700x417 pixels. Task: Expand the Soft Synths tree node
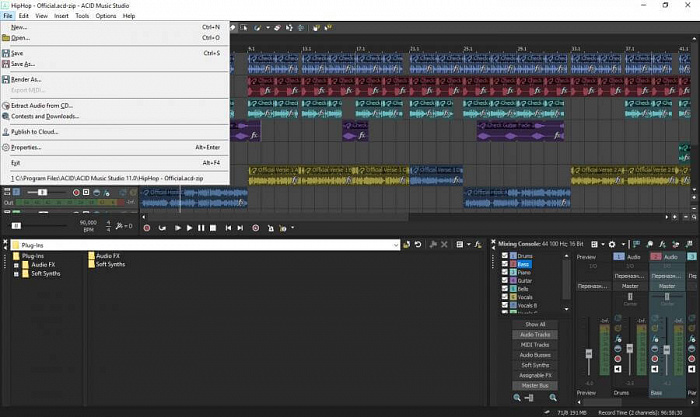(x=16, y=273)
